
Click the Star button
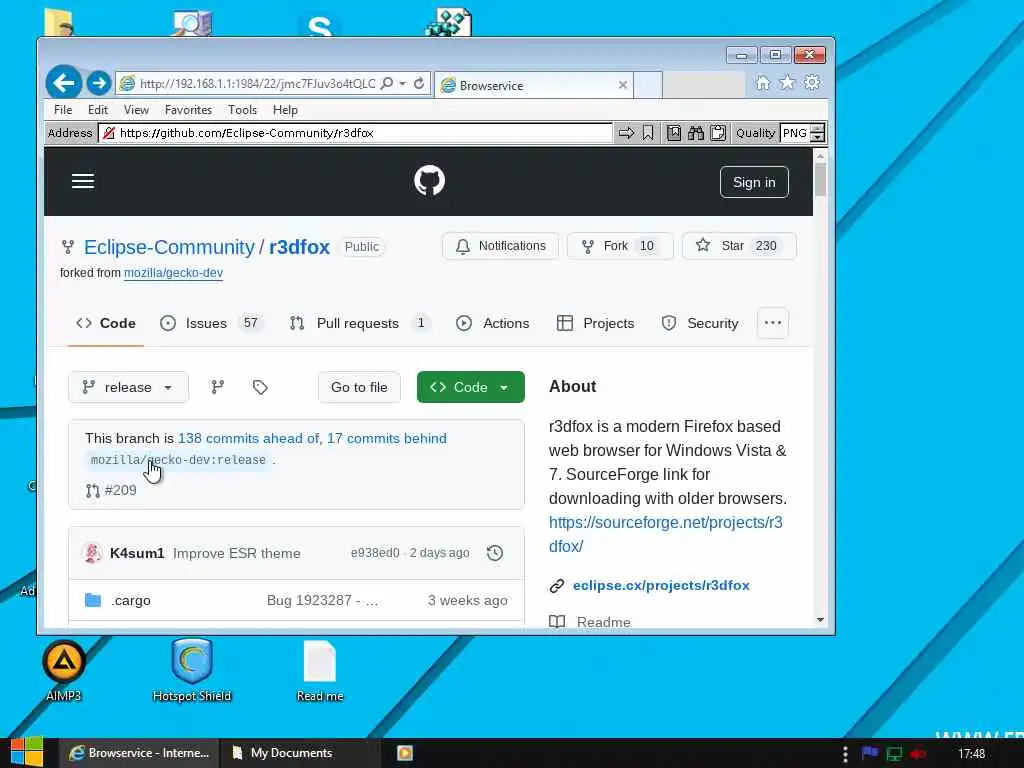point(739,246)
